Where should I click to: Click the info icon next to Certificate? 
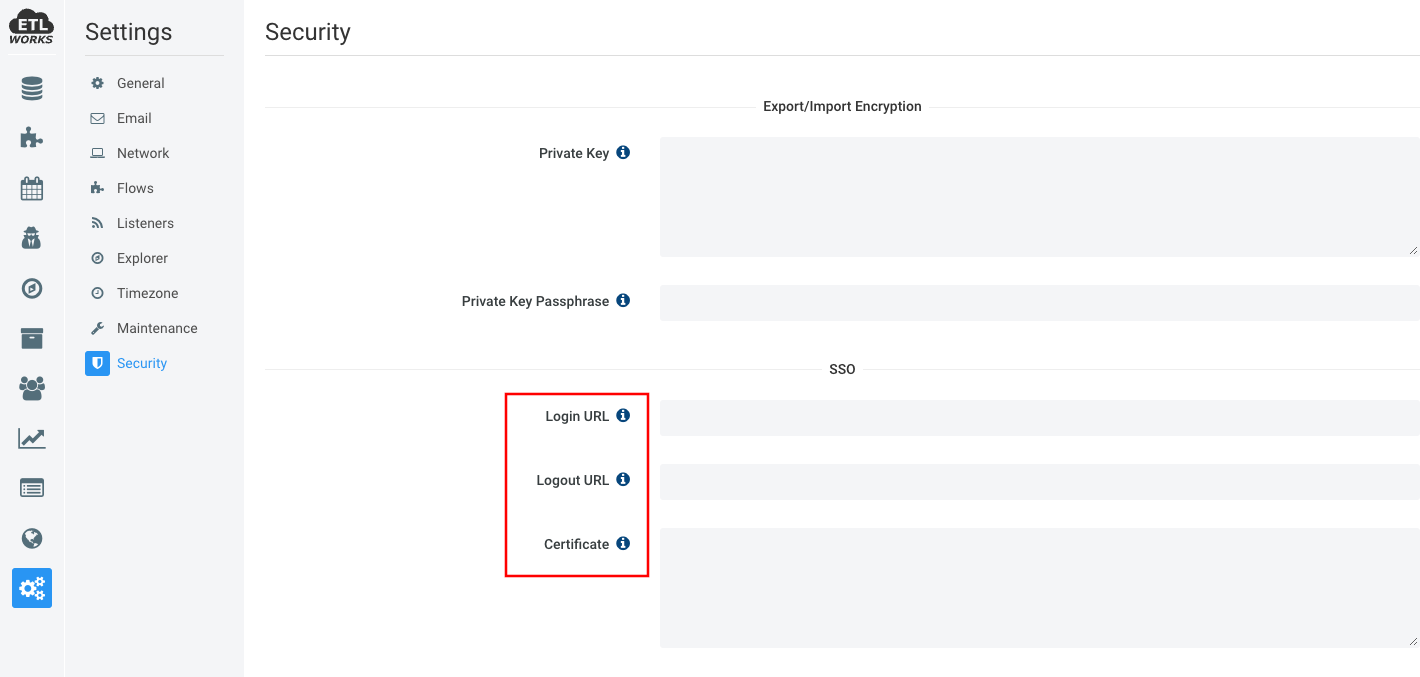[x=623, y=543]
